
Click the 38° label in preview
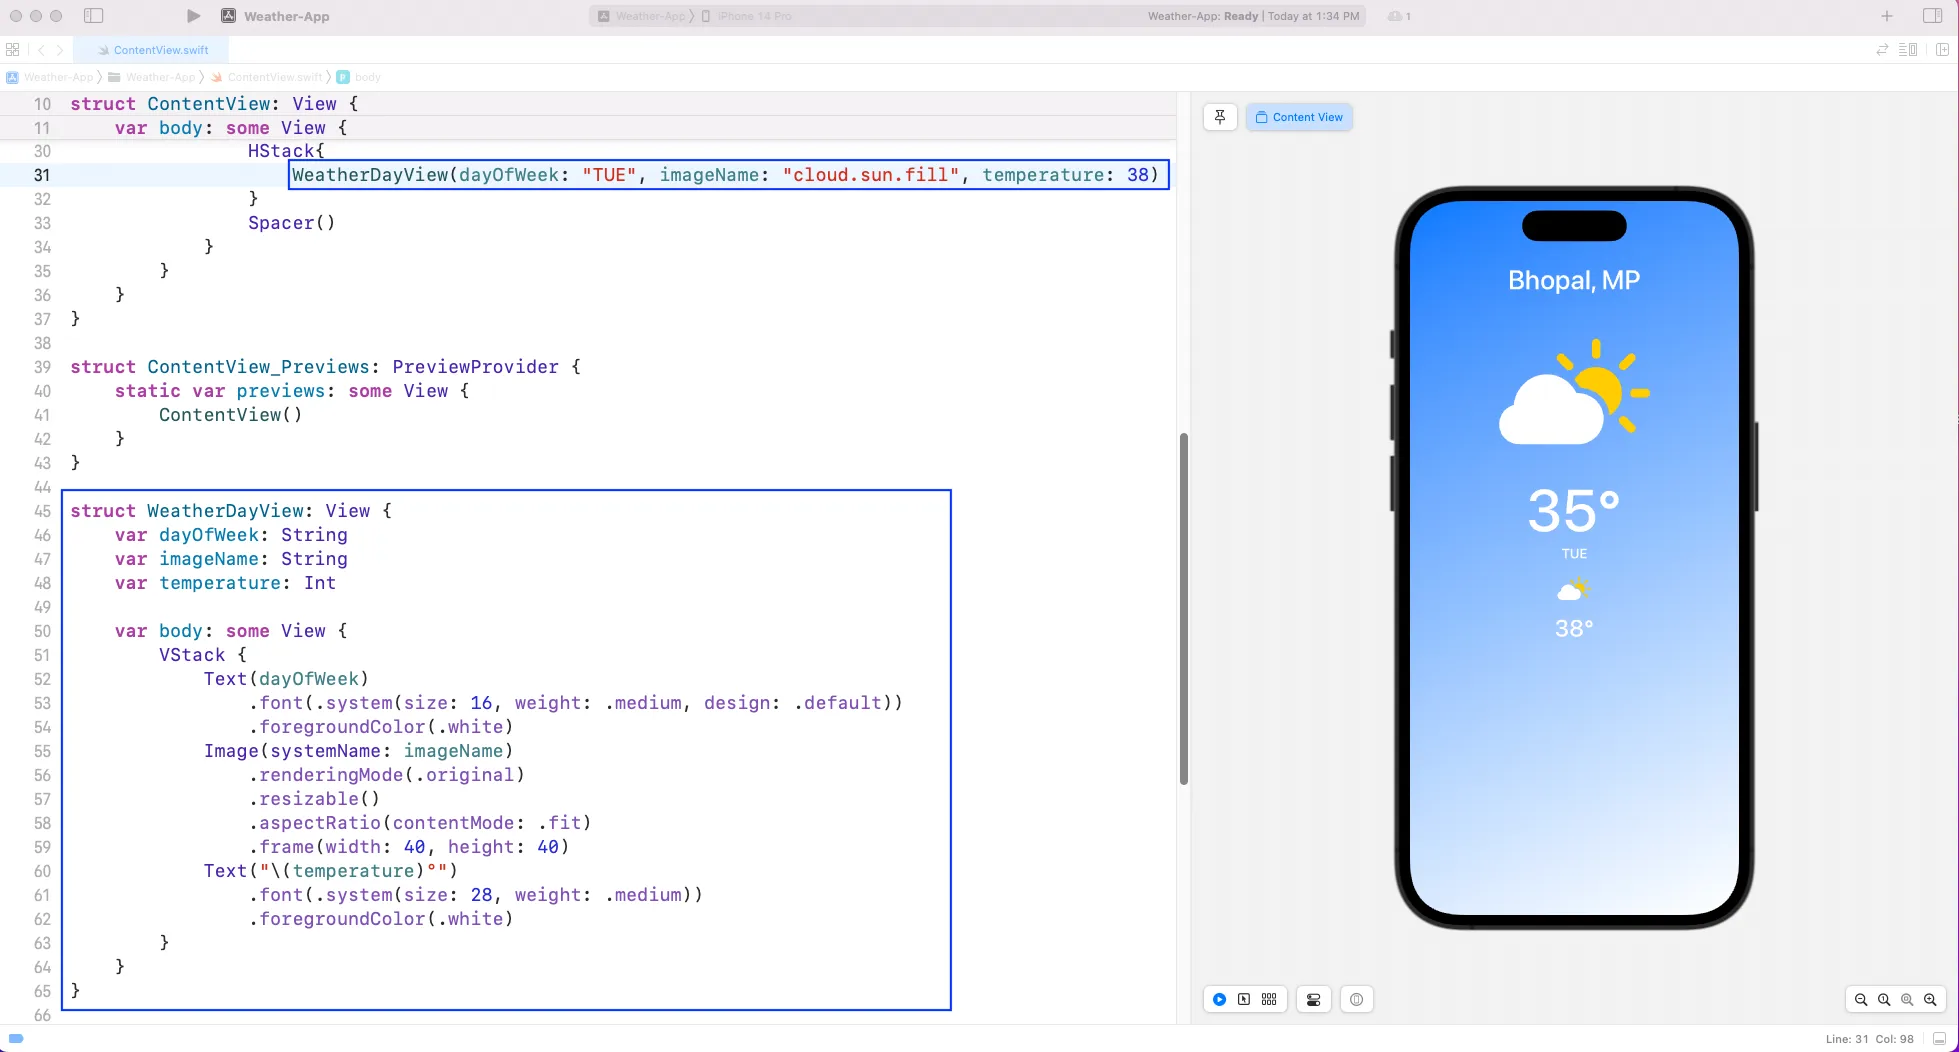pyautogui.click(x=1574, y=629)
